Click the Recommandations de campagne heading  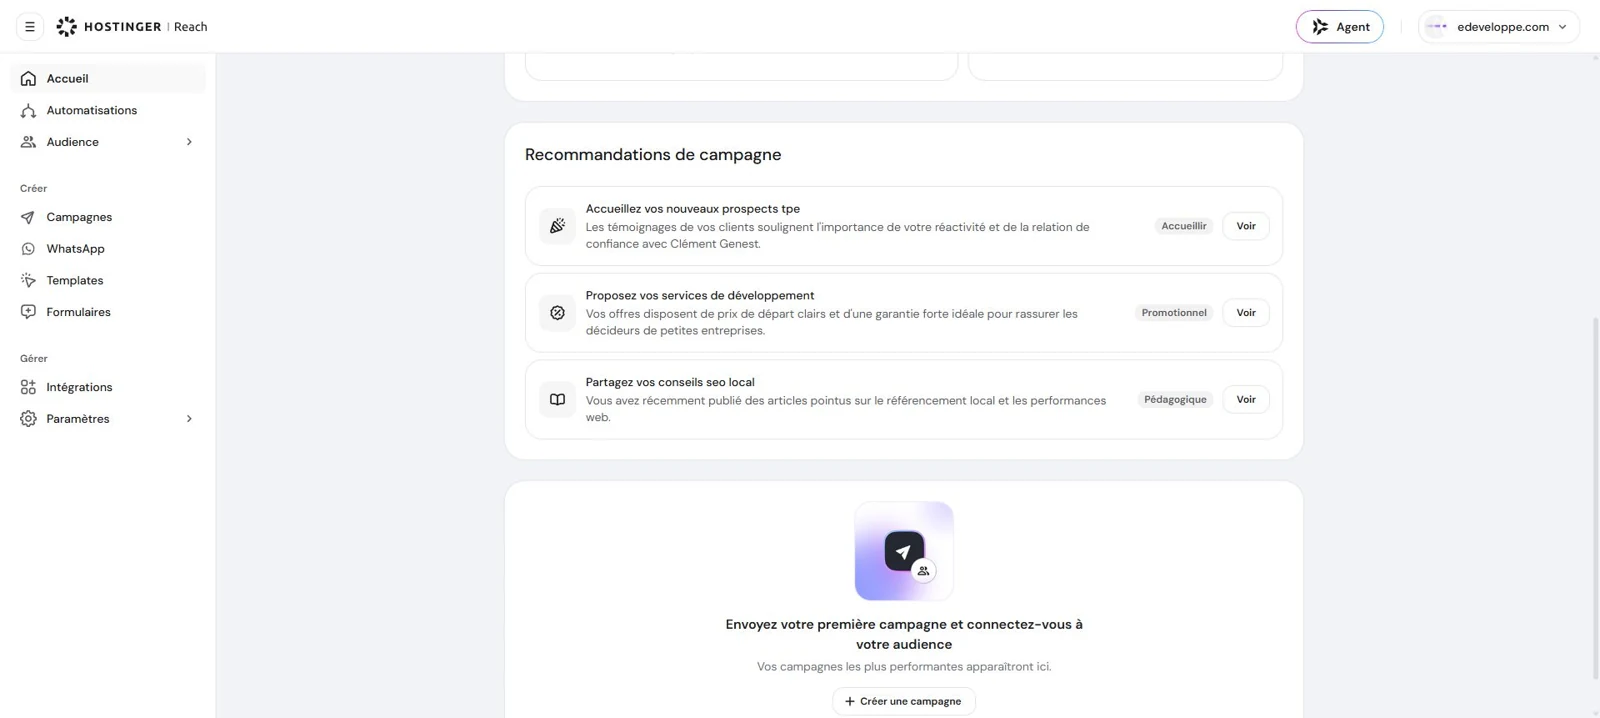[x=653, y=154]
